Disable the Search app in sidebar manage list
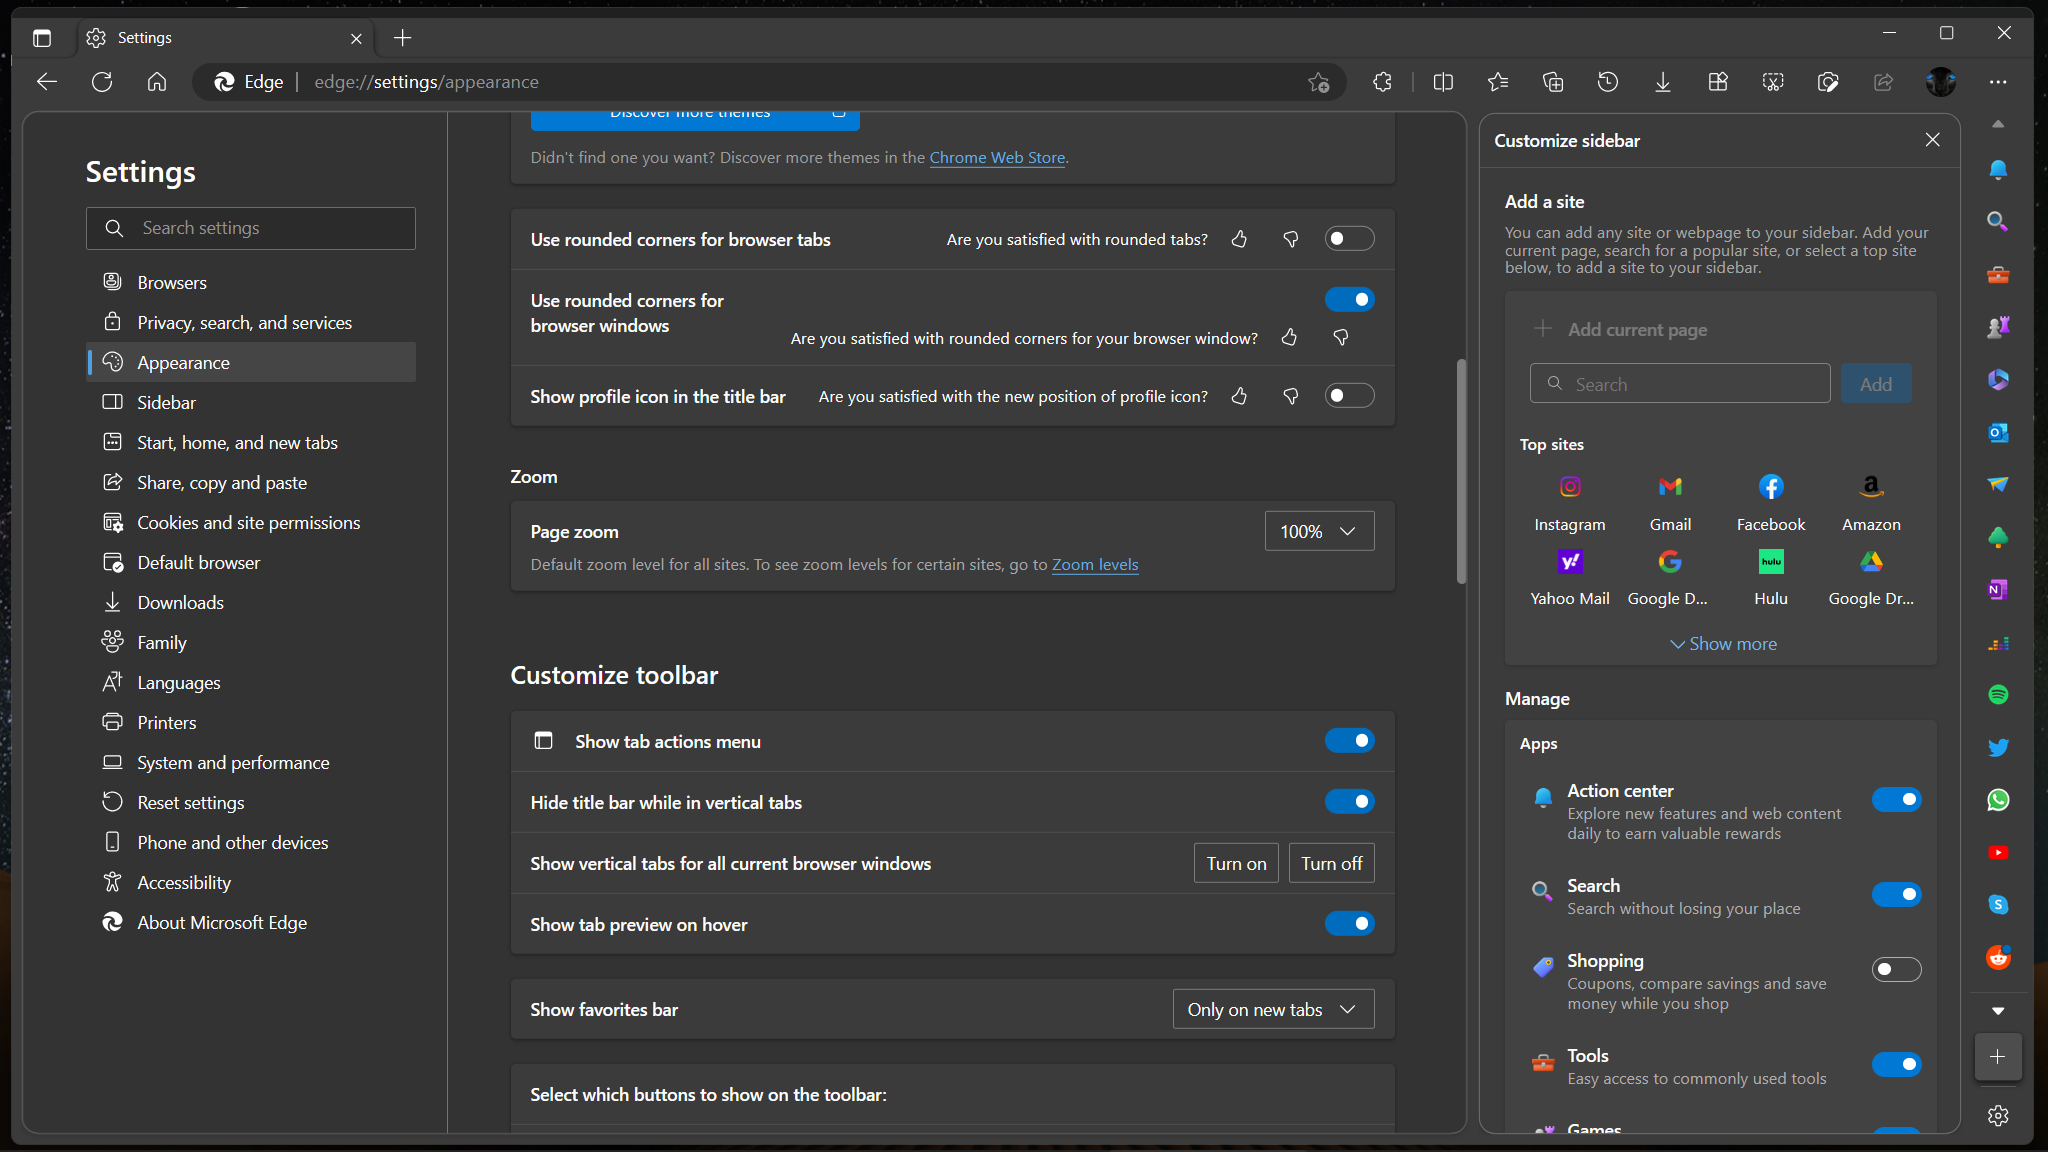Image resolution: width=2048 pixels, height=1152 pixels. (x=1898, y=895)
